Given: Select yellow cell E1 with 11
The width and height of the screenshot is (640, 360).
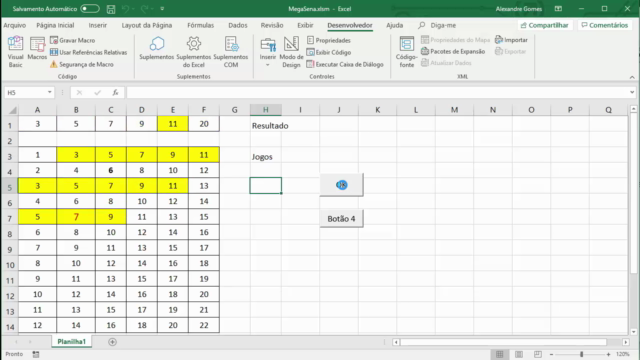Looking at the screenshot, I should [173, 124].
